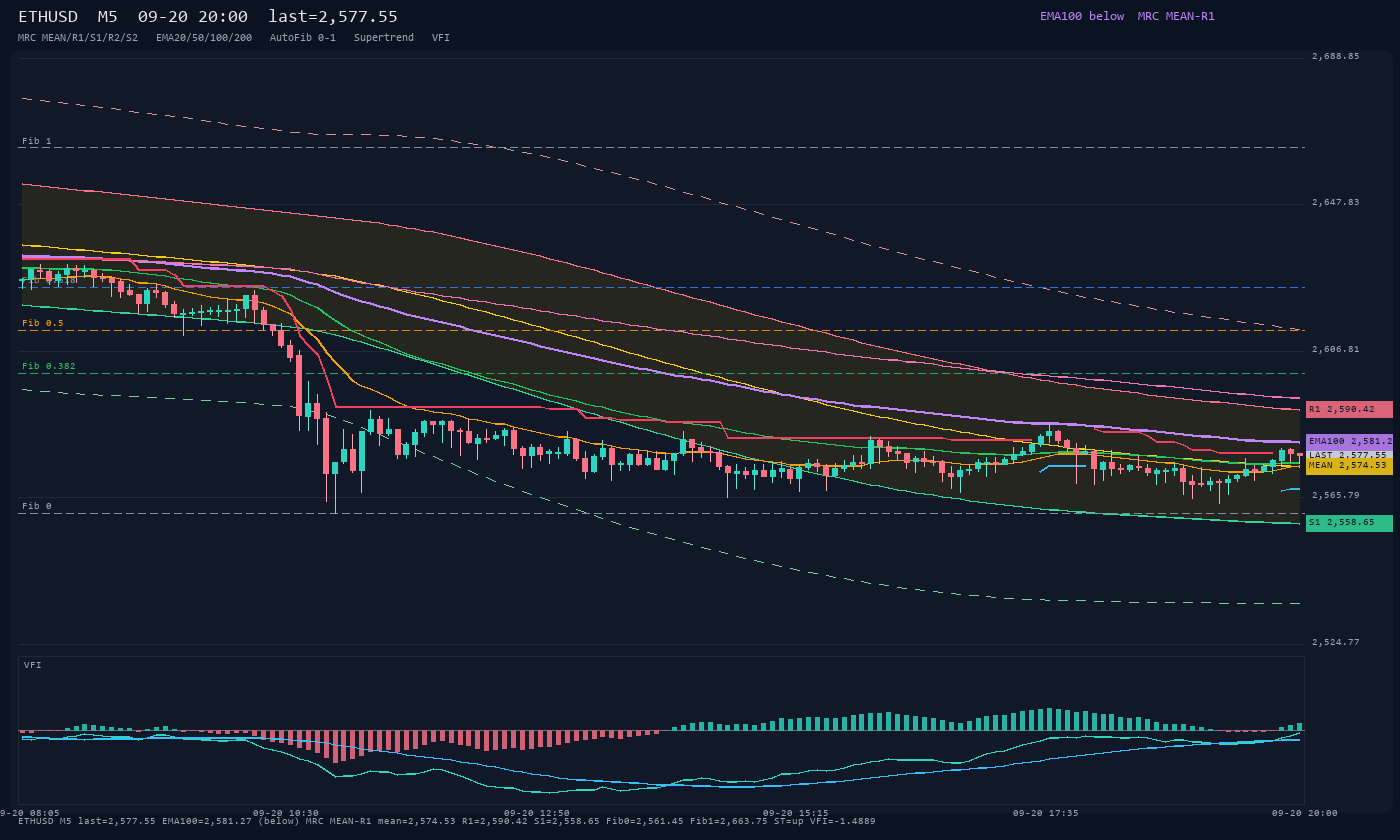
Task: Click the ETHUSD symbol title
Action: pos(48,17)
